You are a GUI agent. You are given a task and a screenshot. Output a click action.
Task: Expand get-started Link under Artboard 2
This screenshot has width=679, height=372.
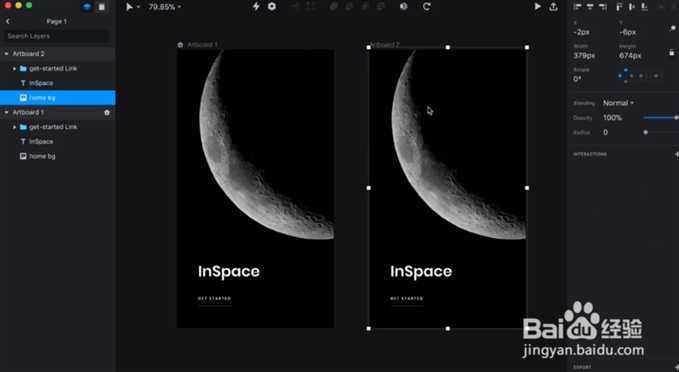(x=14, y=68)
